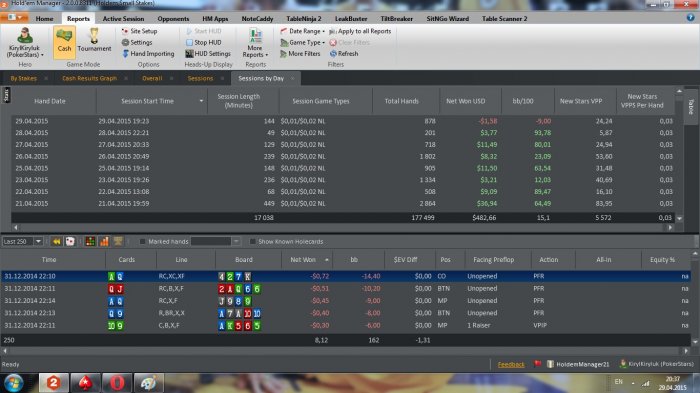This screenshot has width=700, height=393.
Task: Click Refresh filter button
Action: [344, 54]
